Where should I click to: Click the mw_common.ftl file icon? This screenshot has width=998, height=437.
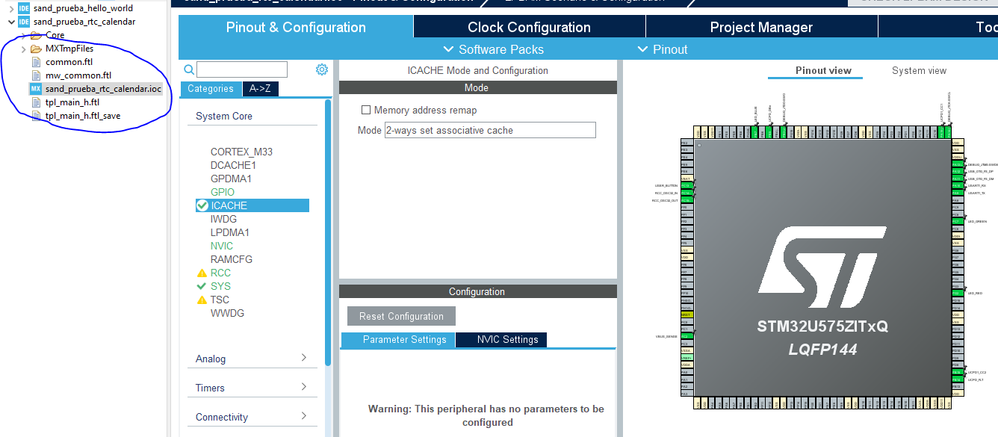pos(36,76)
